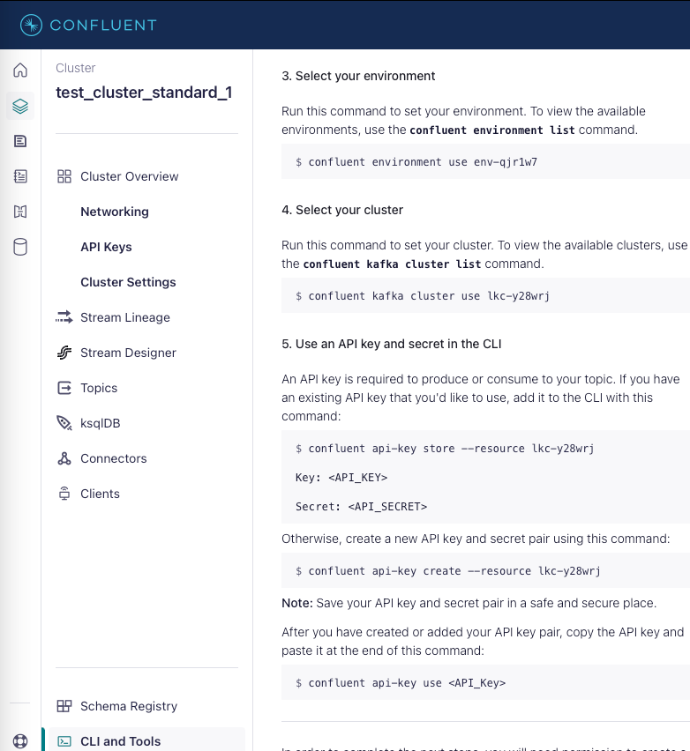Screen dimensions: 690x751
Task: Open Cluster Overview menu item
Action: [129, 176]
